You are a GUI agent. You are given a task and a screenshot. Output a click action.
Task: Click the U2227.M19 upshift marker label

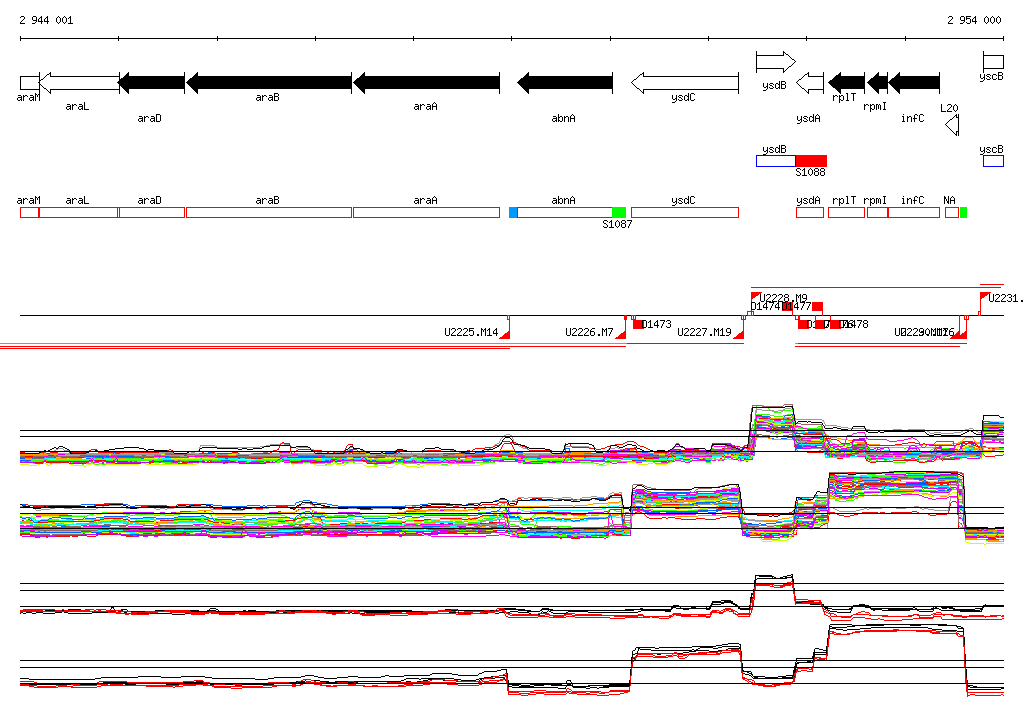(x=704, y=332)
